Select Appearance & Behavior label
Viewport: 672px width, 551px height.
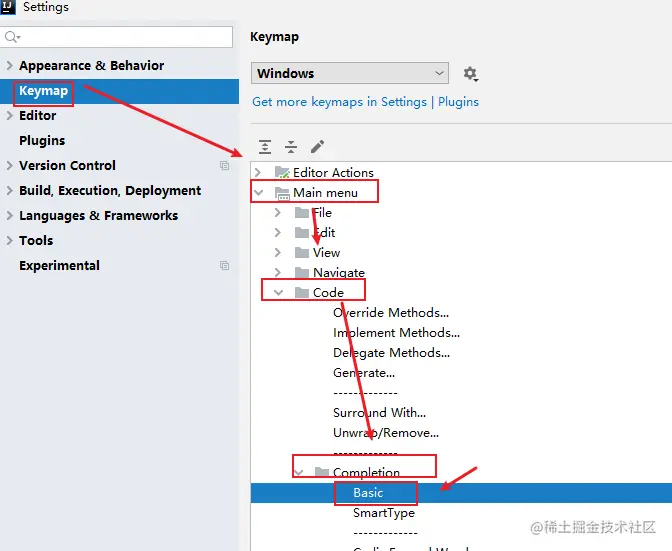pyautogui.click(x=91, y=66)
